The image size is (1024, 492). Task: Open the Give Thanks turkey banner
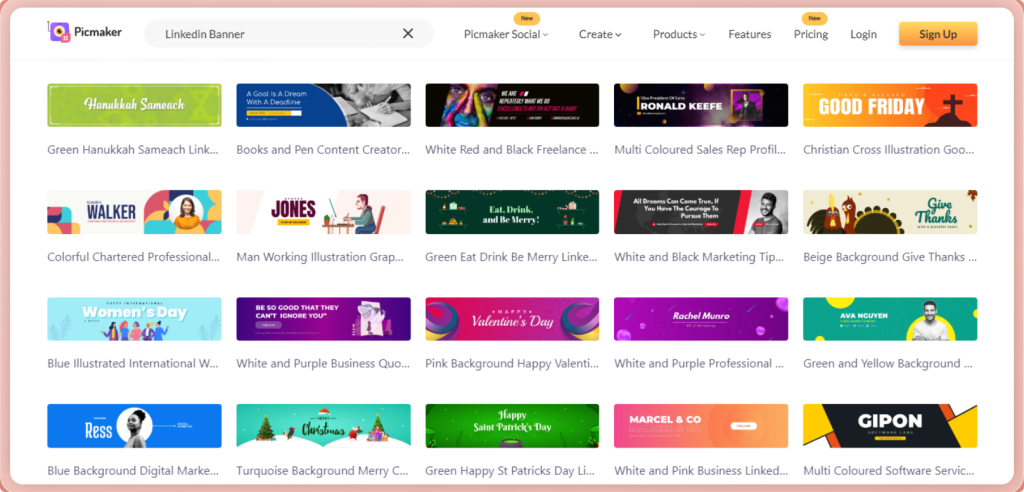pos(890,212)
